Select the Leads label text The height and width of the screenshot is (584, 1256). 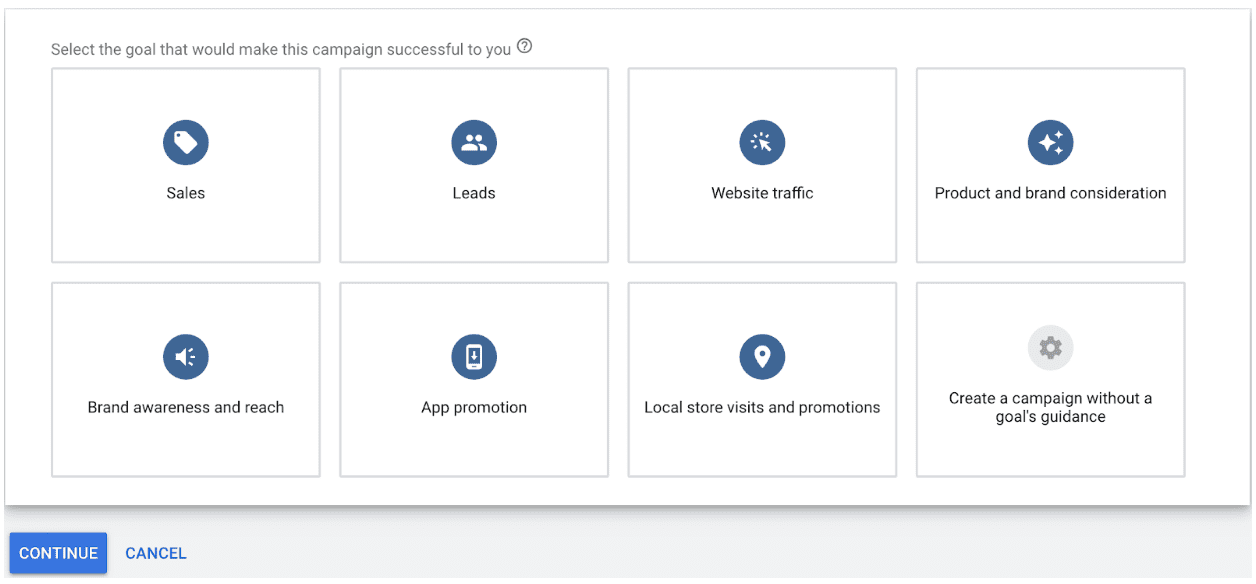[474, 193]
